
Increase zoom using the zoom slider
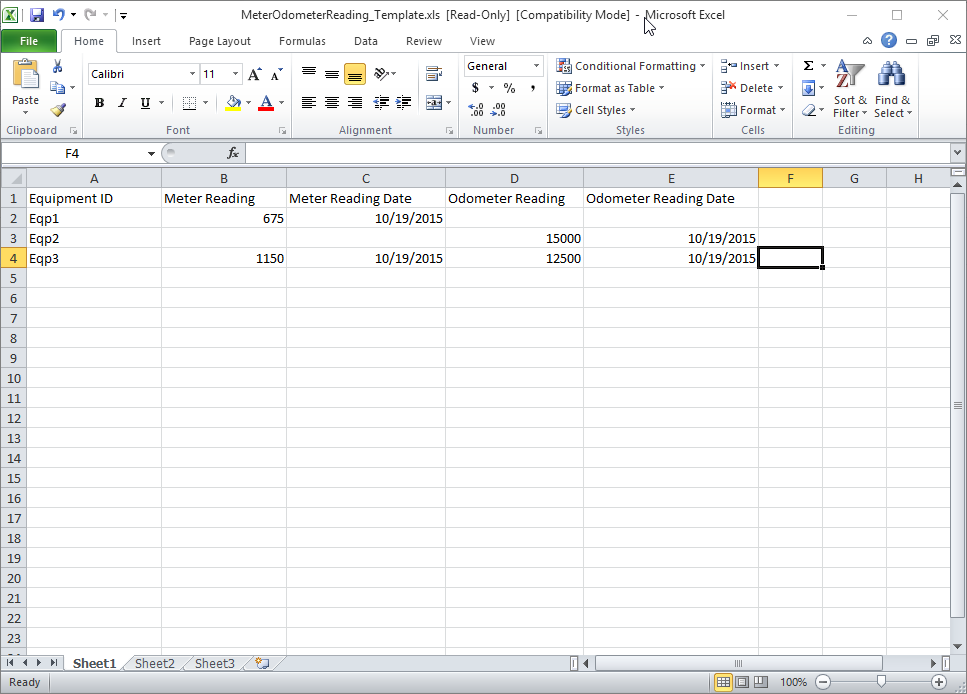click(937, 681)
